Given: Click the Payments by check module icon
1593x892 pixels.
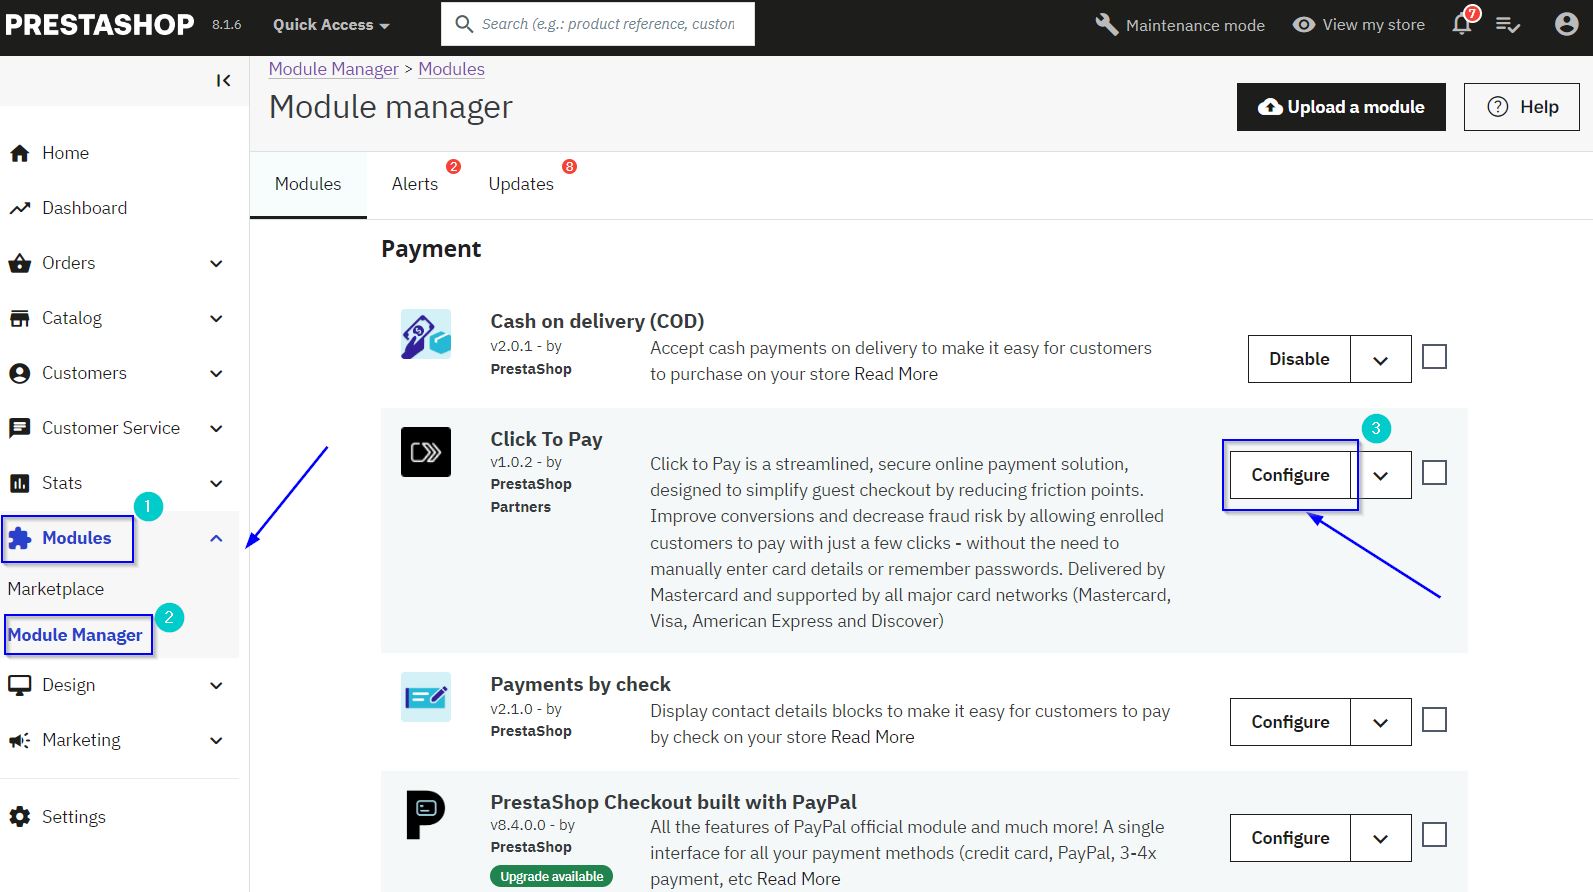Looking at the screenshot, I should click(x=425, y=697).
